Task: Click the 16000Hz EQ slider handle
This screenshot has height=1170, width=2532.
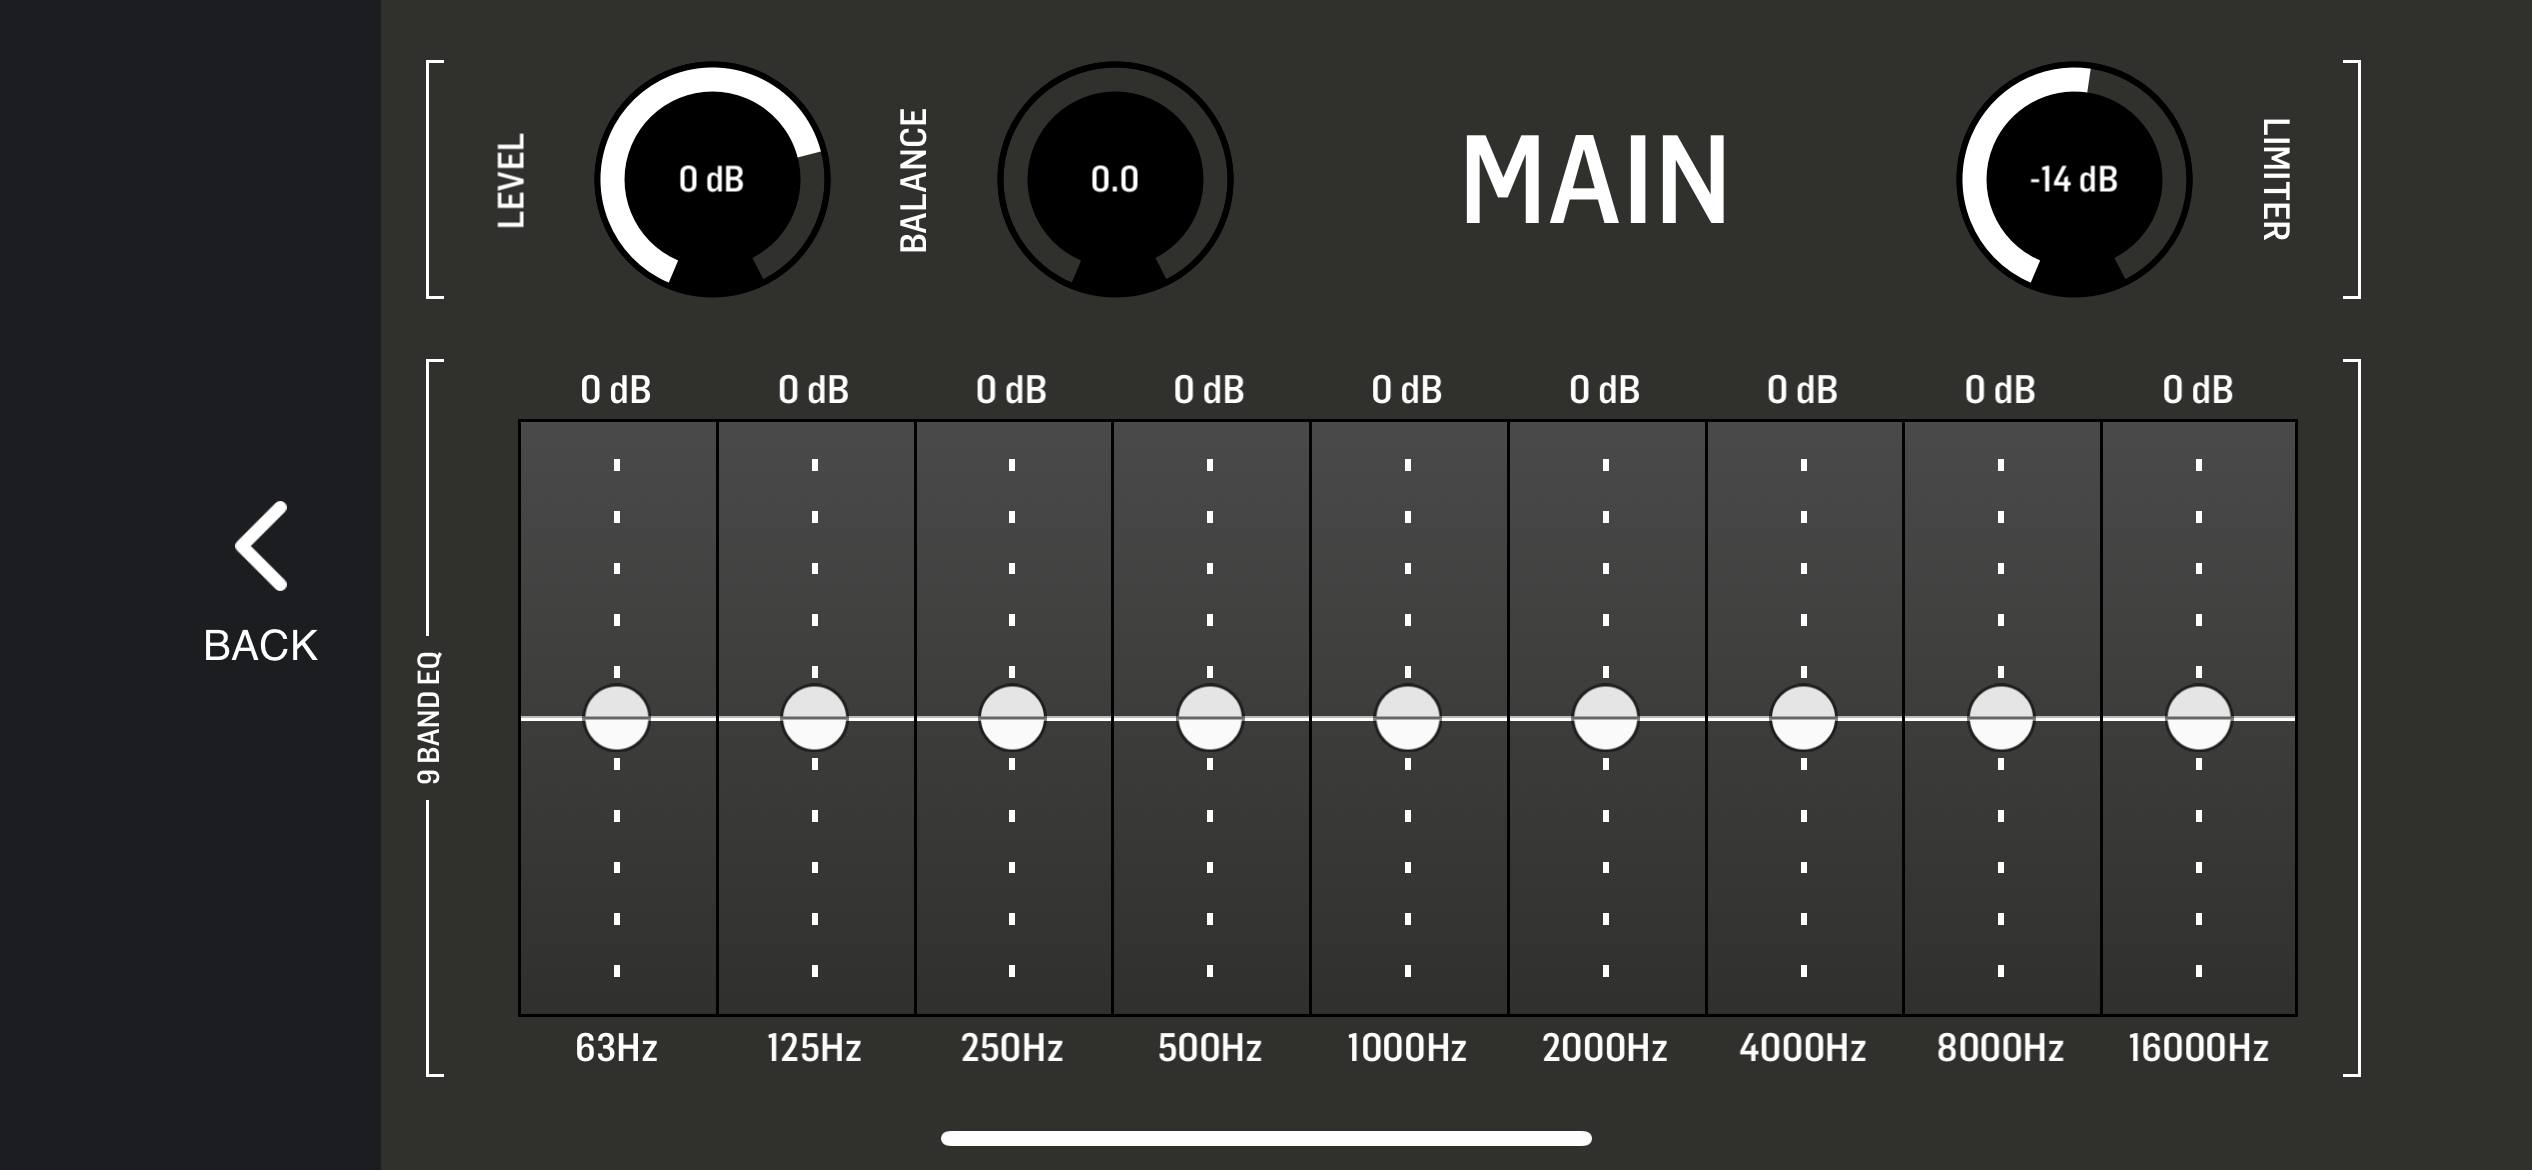Action: click(2198, 718)
